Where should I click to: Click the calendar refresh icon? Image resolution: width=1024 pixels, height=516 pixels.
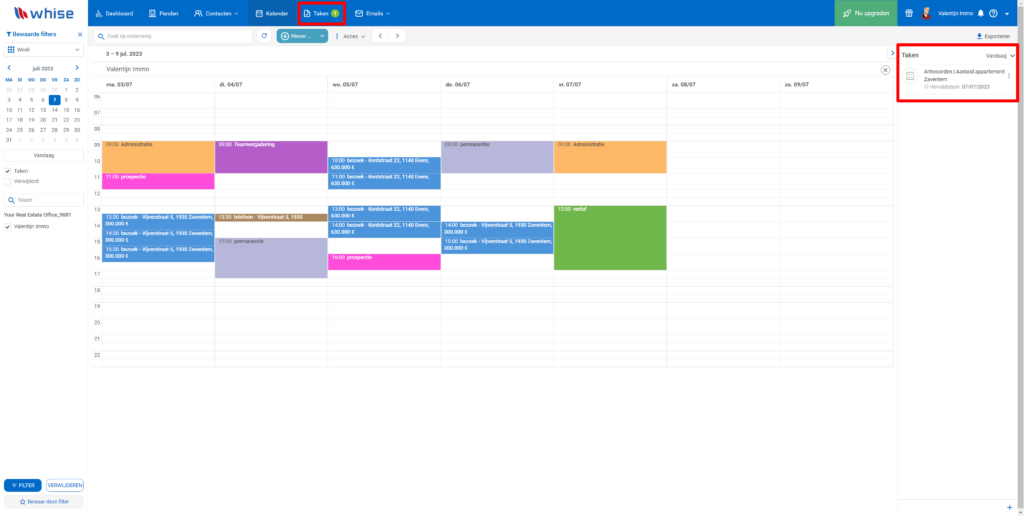pyautogui.click(x=264, y=36)
